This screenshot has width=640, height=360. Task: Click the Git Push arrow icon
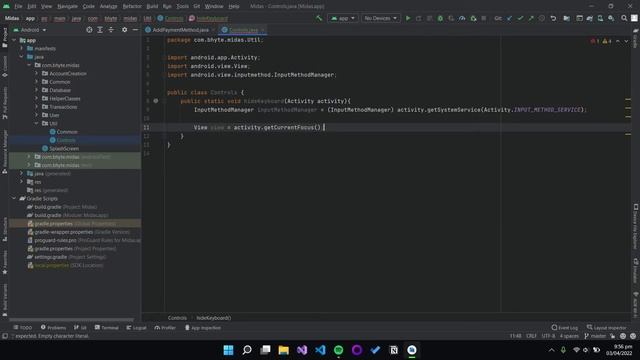(x=531, y=18)
